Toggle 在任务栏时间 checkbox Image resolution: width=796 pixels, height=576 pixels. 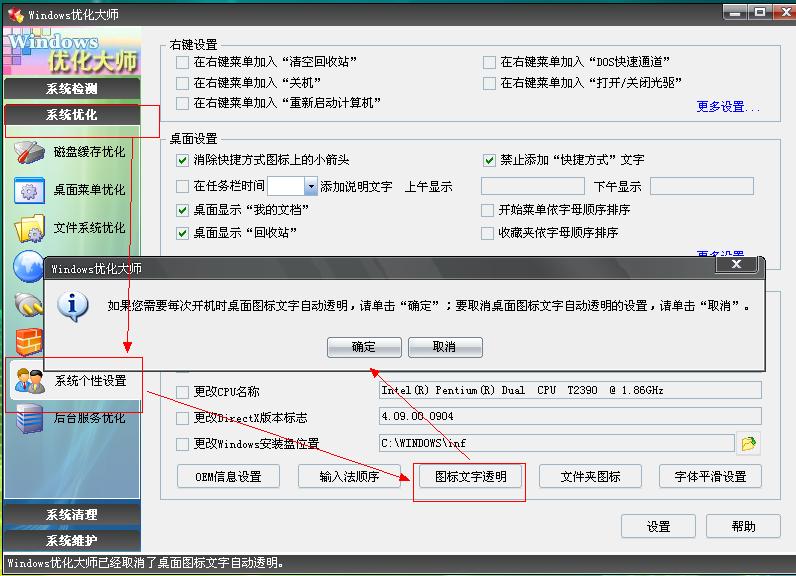coord(182,186)
